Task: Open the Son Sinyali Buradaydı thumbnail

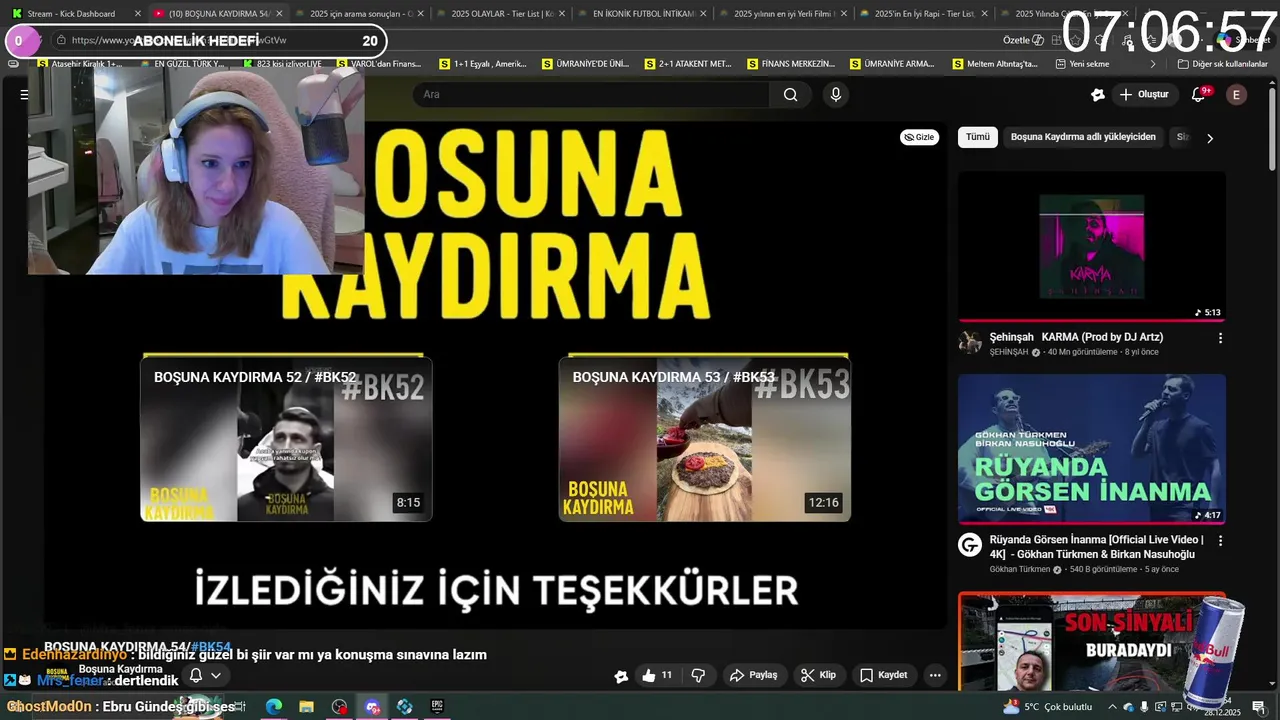Action: pyautogui.click(x=1092, y=640)
